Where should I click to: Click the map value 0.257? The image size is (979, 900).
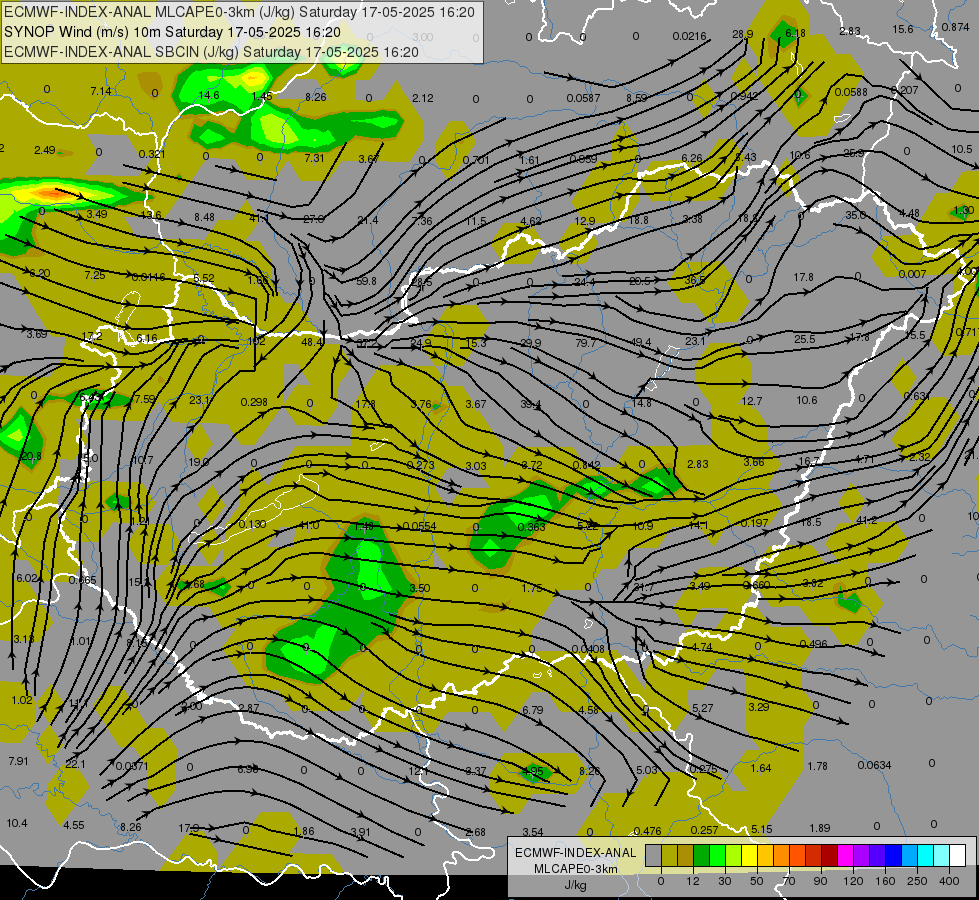pyautogui.click(x=705, y=830)
